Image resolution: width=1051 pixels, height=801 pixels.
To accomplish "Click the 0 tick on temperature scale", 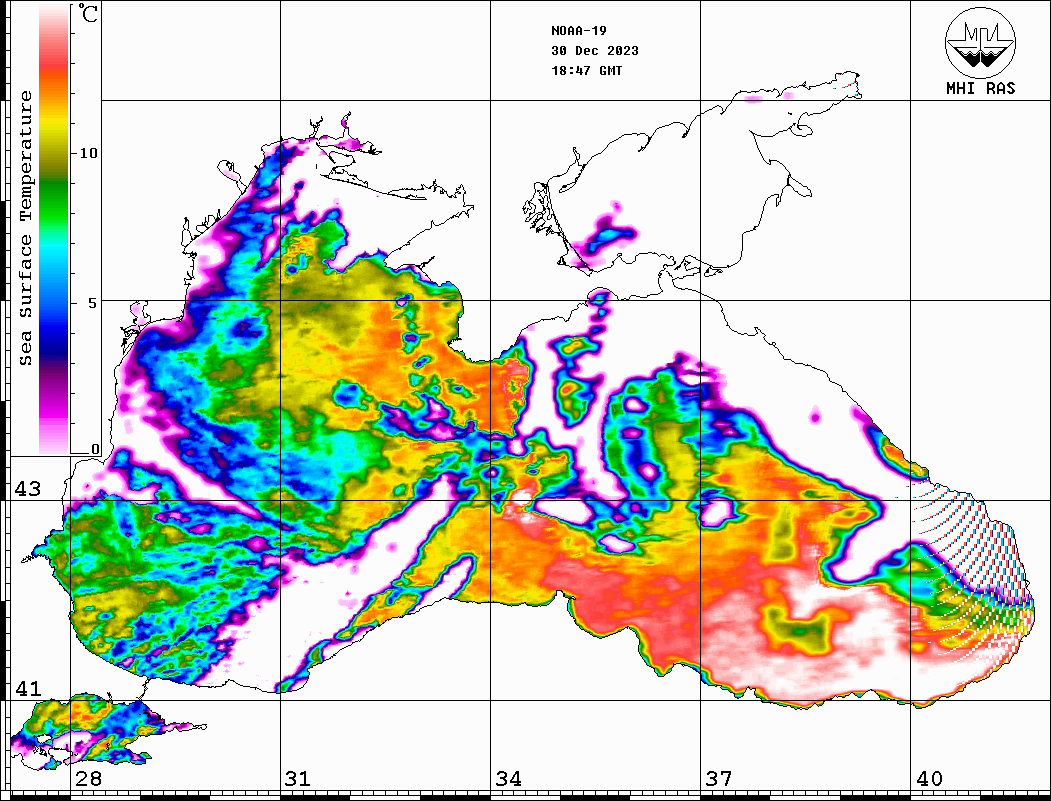I will point(95,449).
